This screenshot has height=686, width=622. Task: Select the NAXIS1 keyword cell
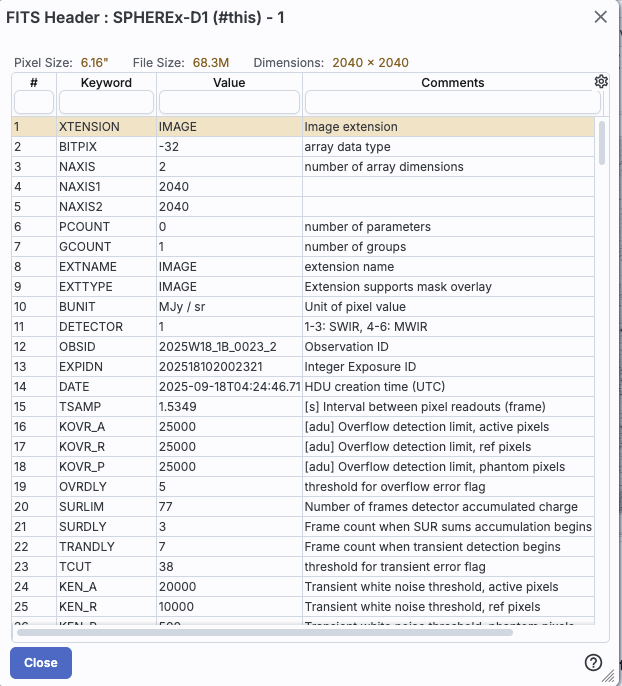[106, 187]
